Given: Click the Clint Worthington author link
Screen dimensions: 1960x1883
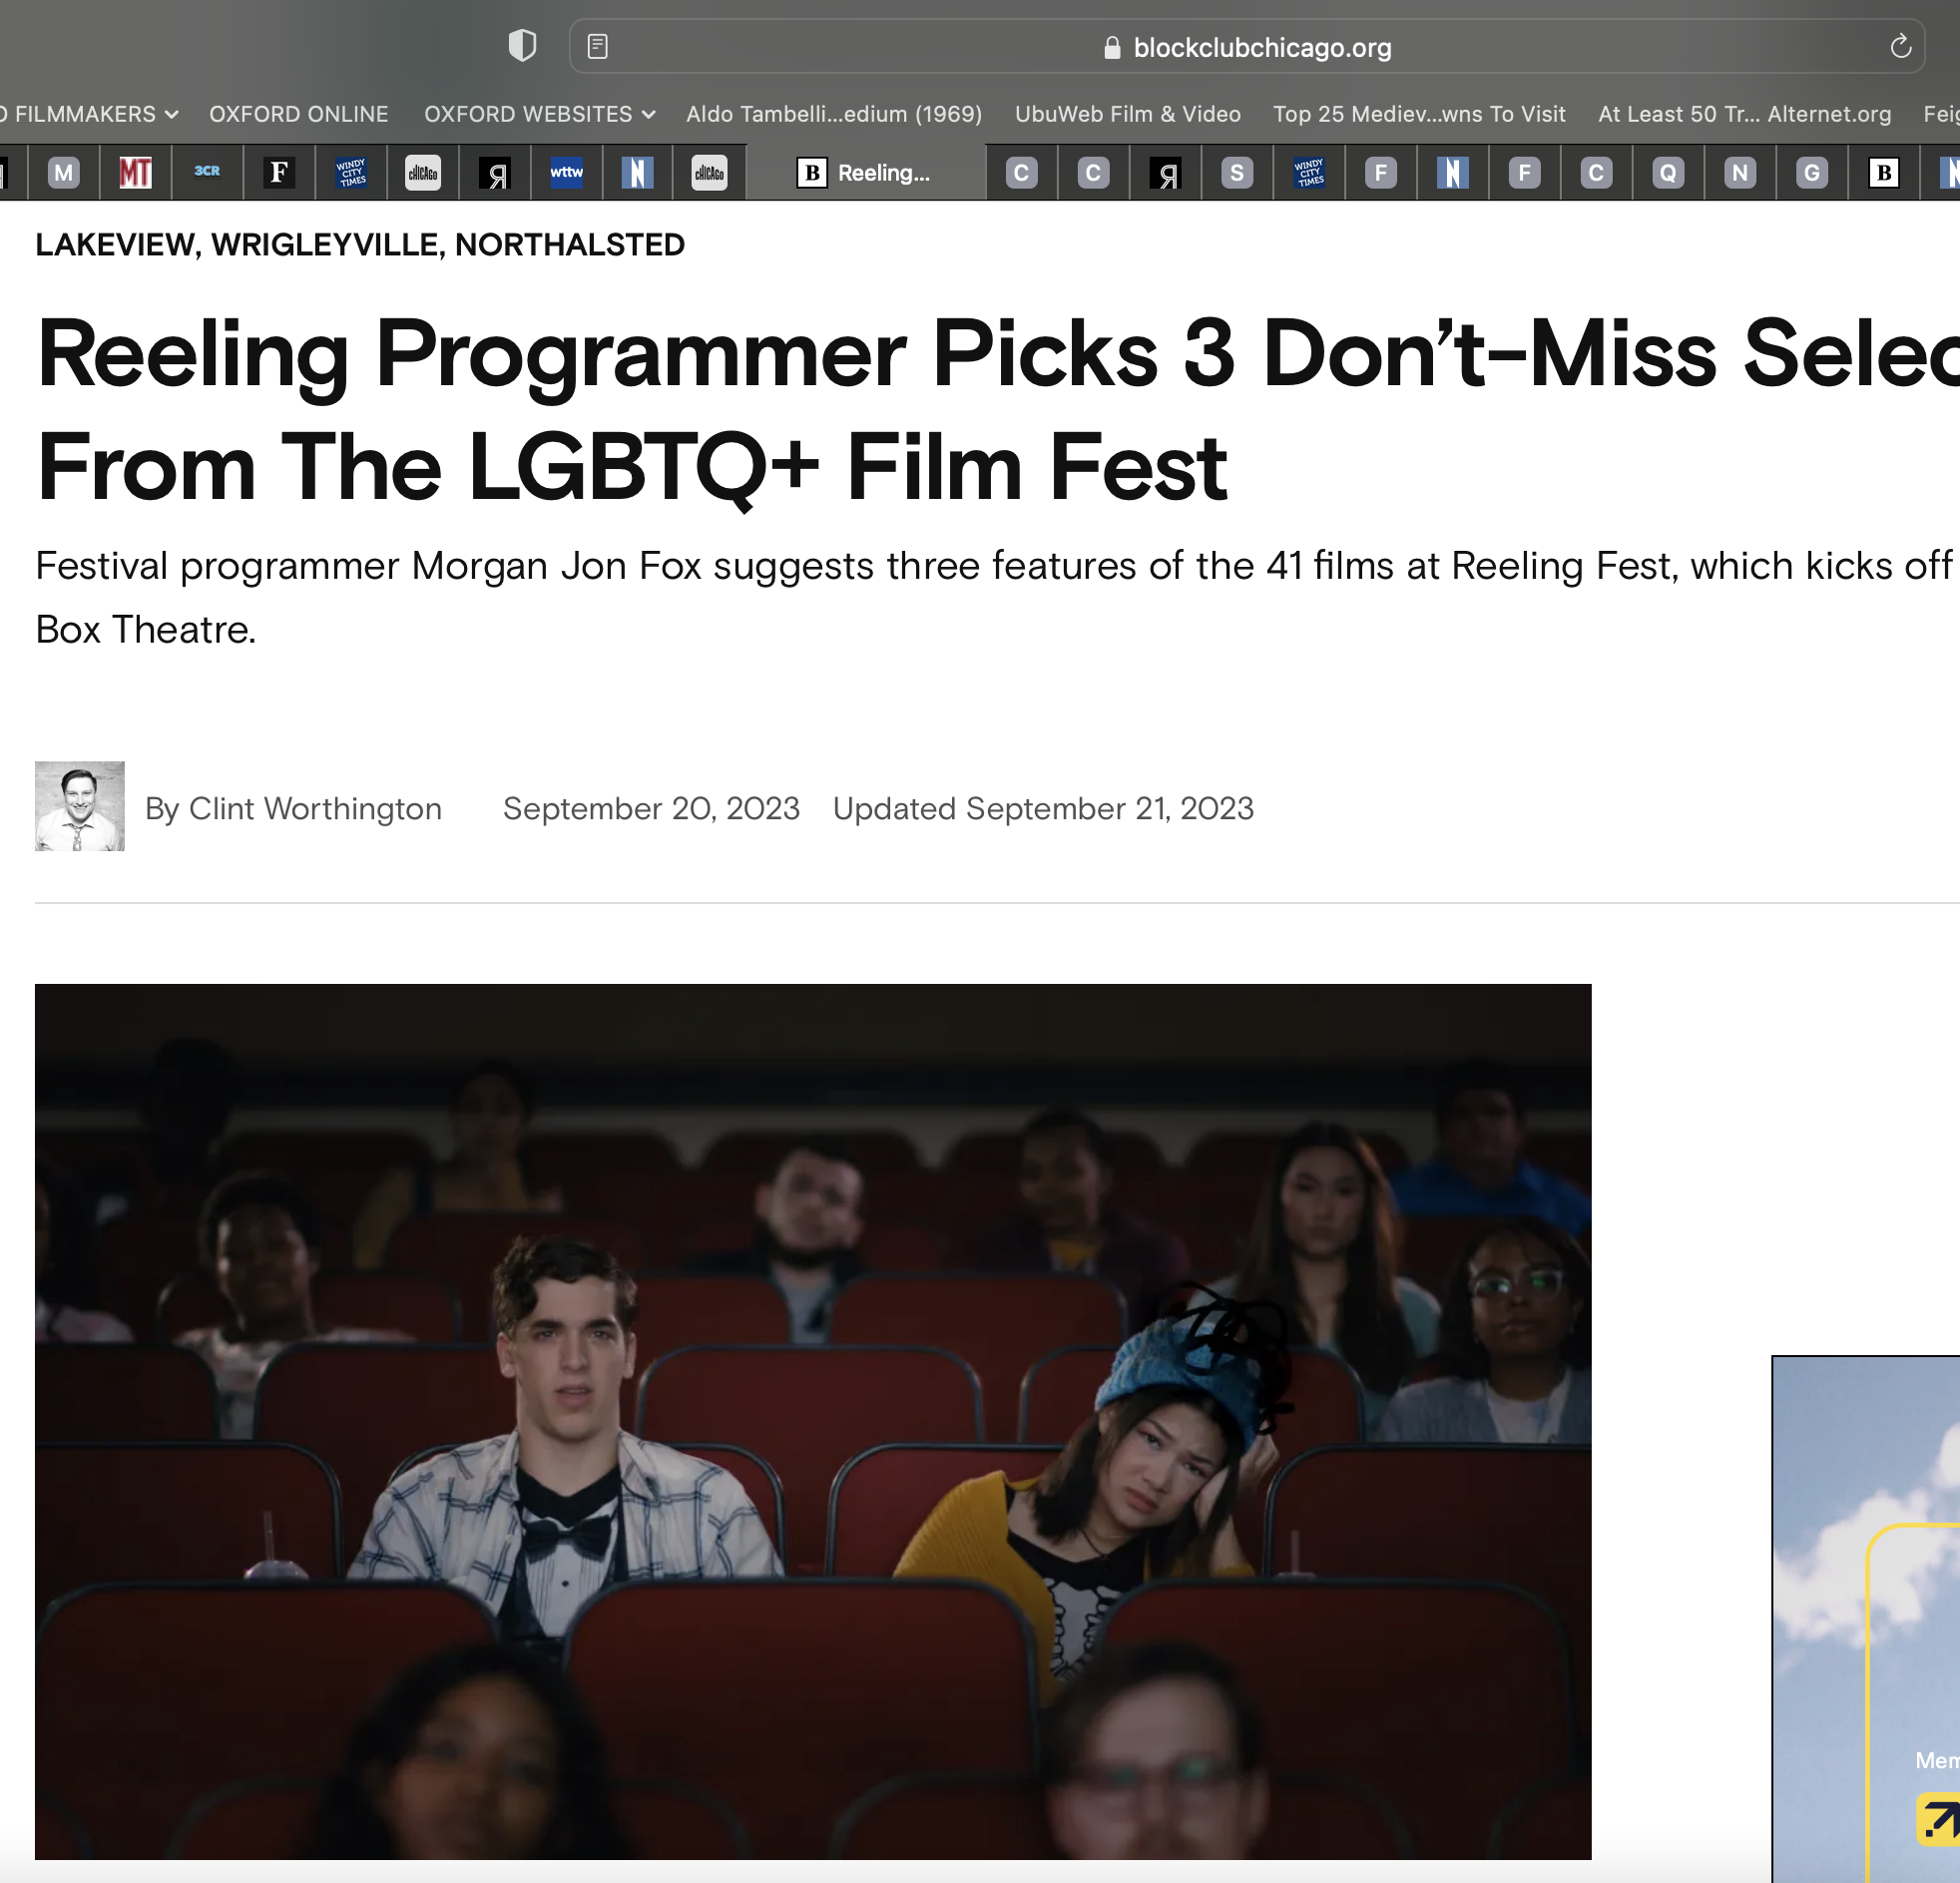Looking at the screenshot, I should [x=314, y=808].
